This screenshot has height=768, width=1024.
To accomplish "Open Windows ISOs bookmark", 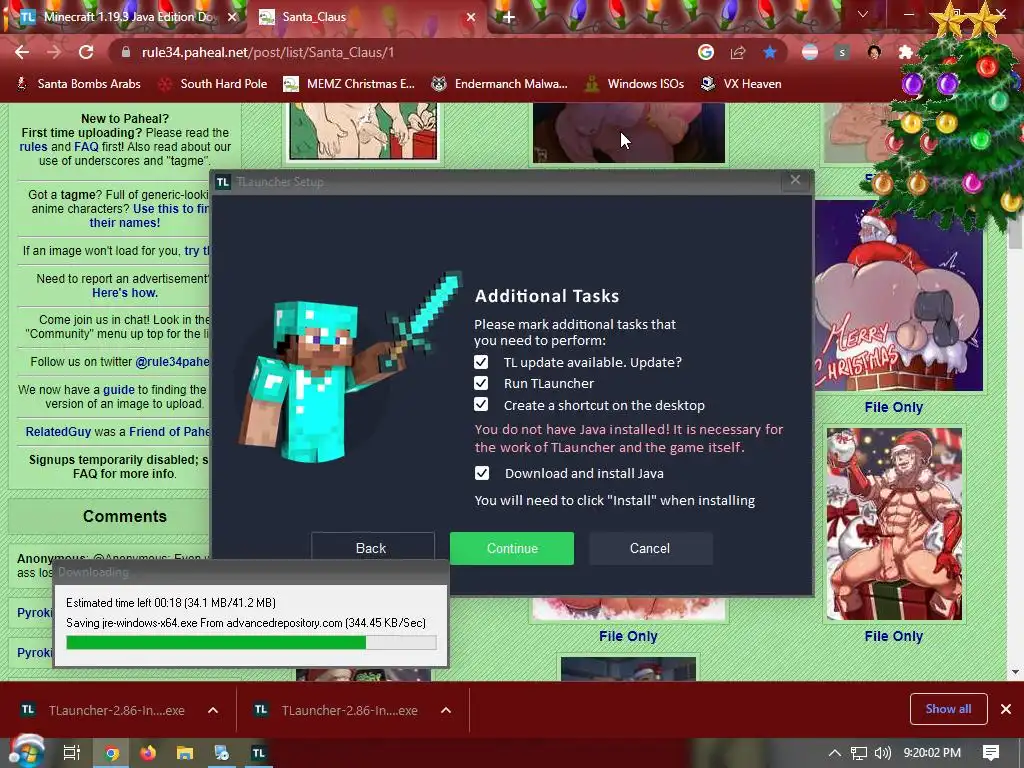I will point(634,84).
